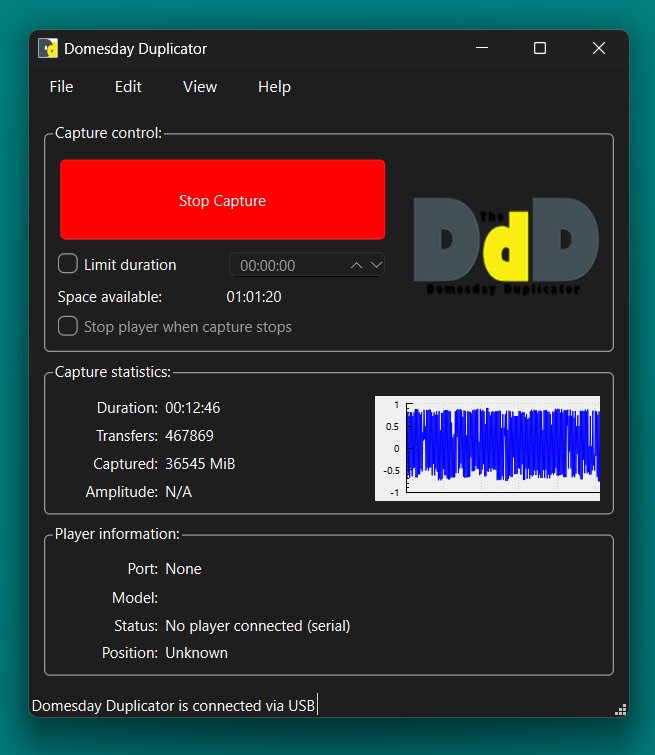Click the blue amplitude waveform graph
Screen dimensions: 655x755
[487, 447]
